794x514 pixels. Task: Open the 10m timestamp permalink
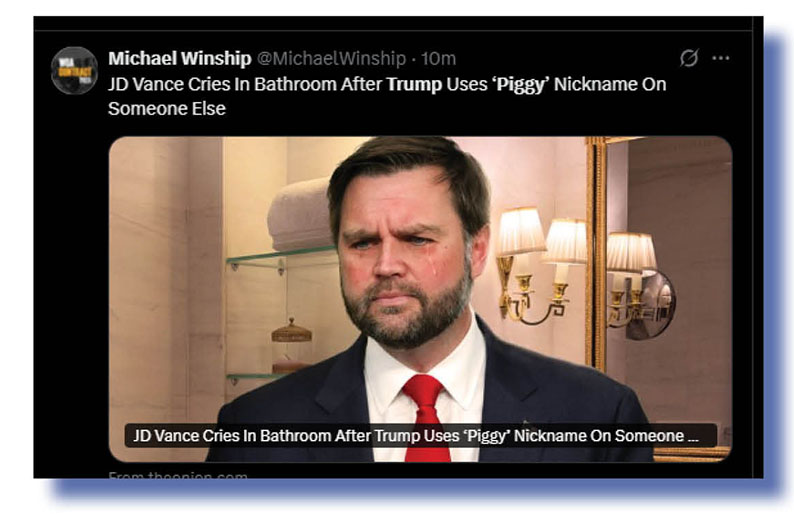point(439,58)
